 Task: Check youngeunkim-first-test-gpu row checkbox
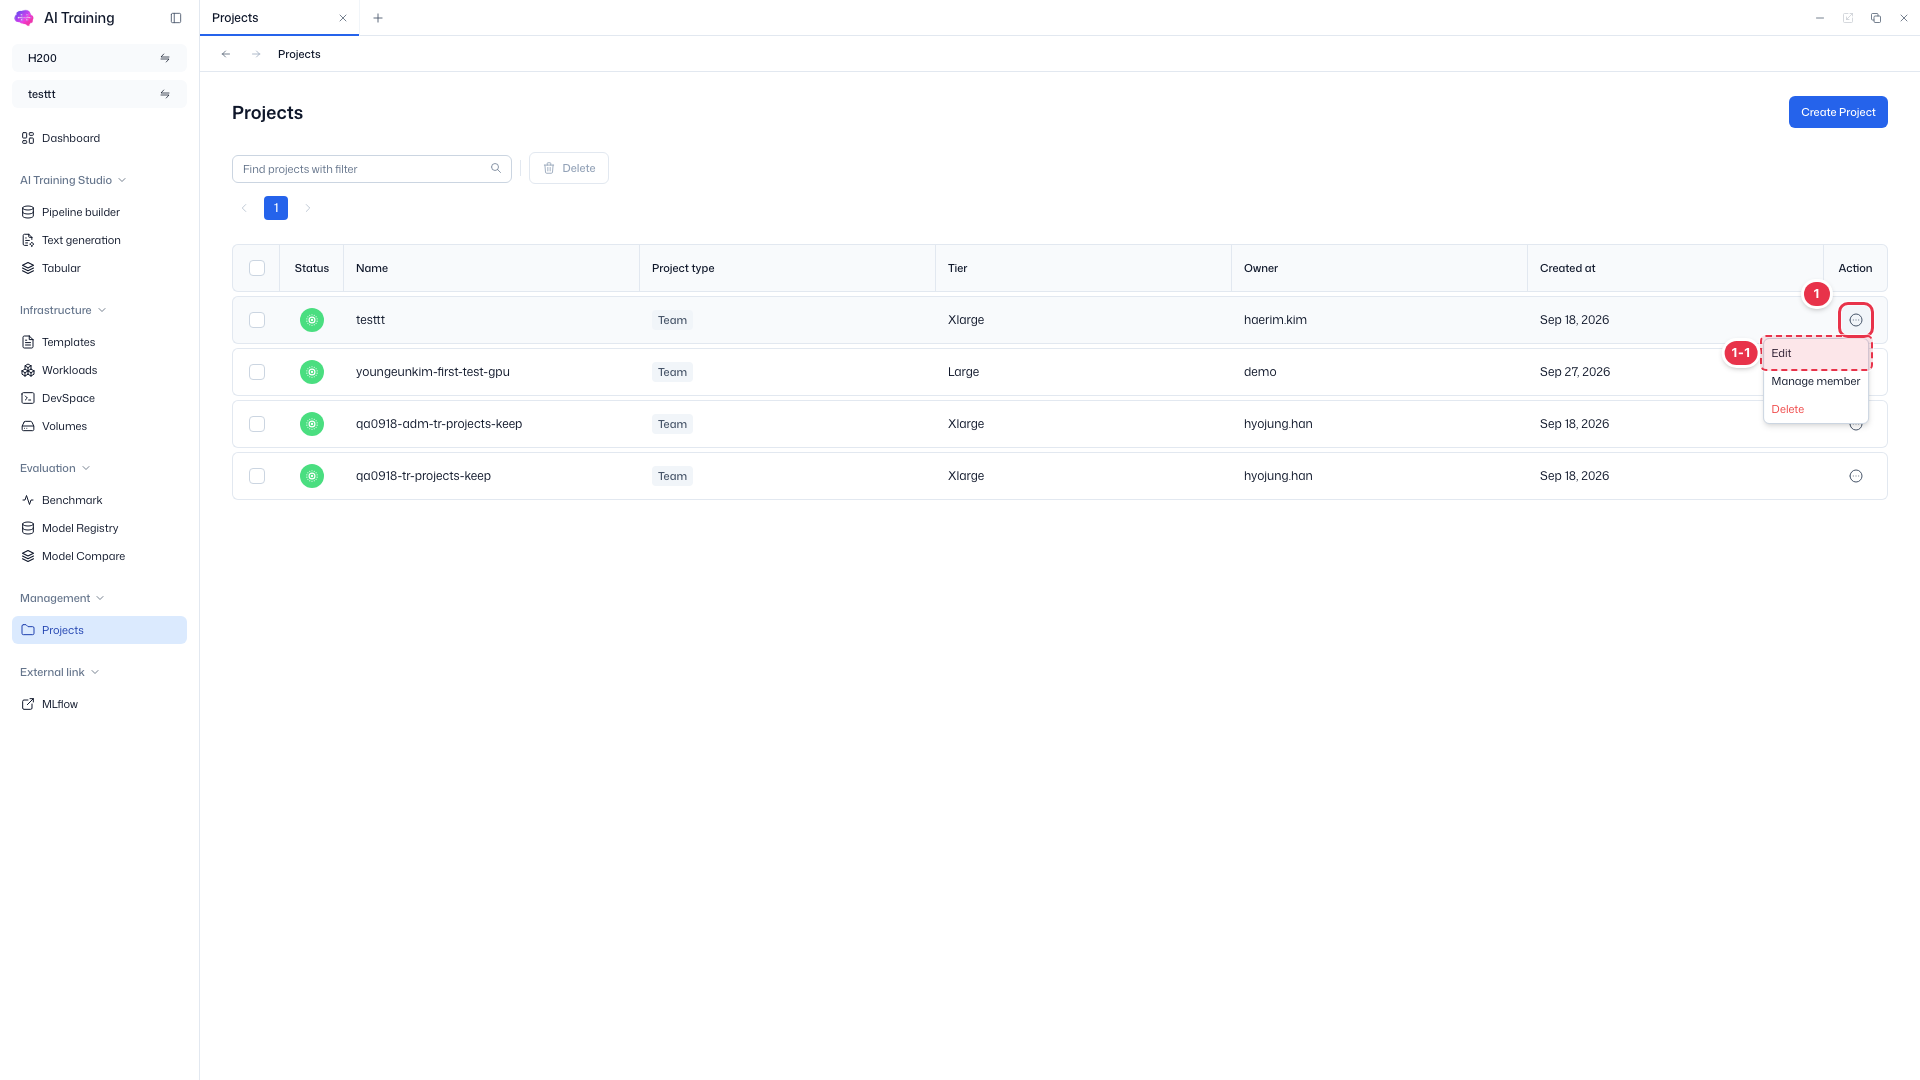point(257,372)
